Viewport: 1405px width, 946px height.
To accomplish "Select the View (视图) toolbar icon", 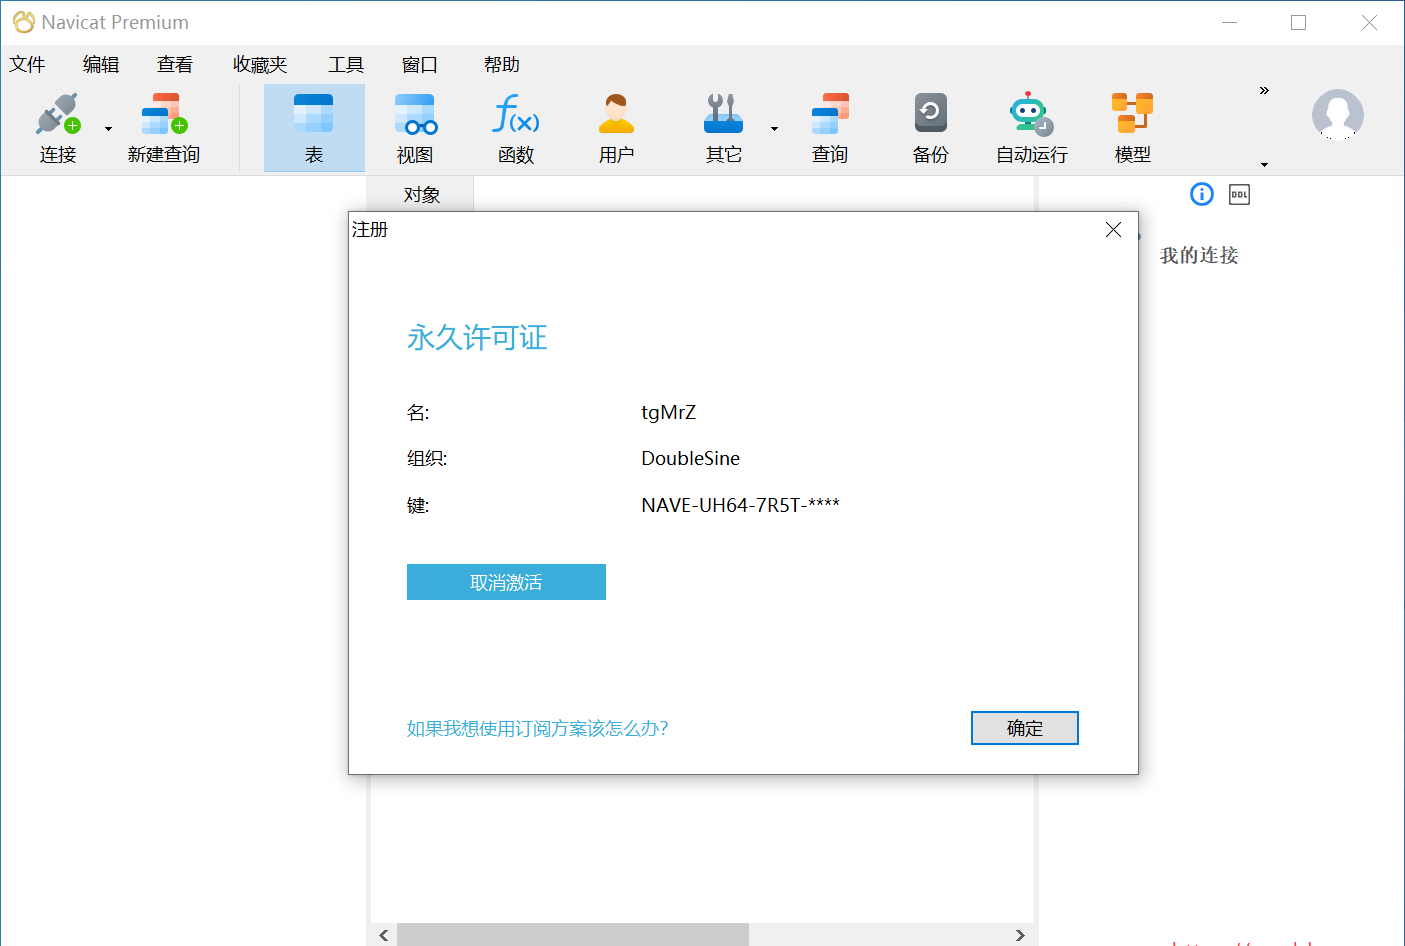I will [x=415, y=114].
